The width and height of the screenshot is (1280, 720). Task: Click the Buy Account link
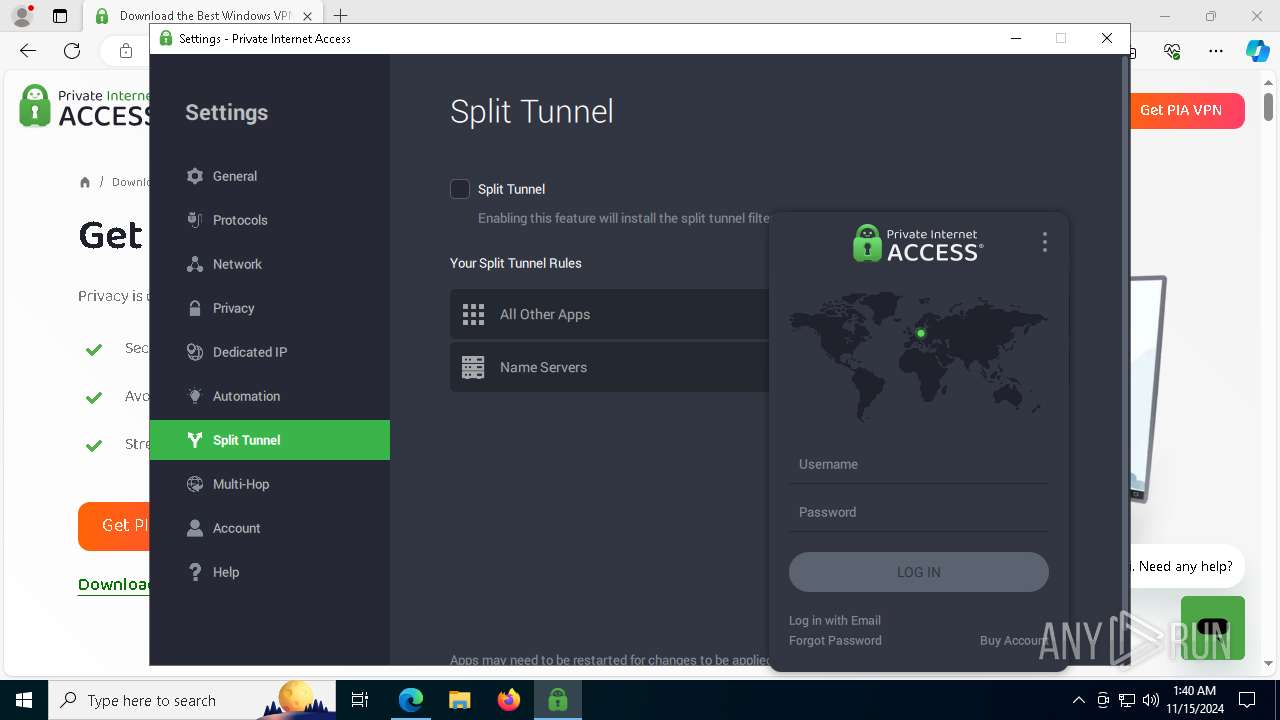tap(1014, 641)
